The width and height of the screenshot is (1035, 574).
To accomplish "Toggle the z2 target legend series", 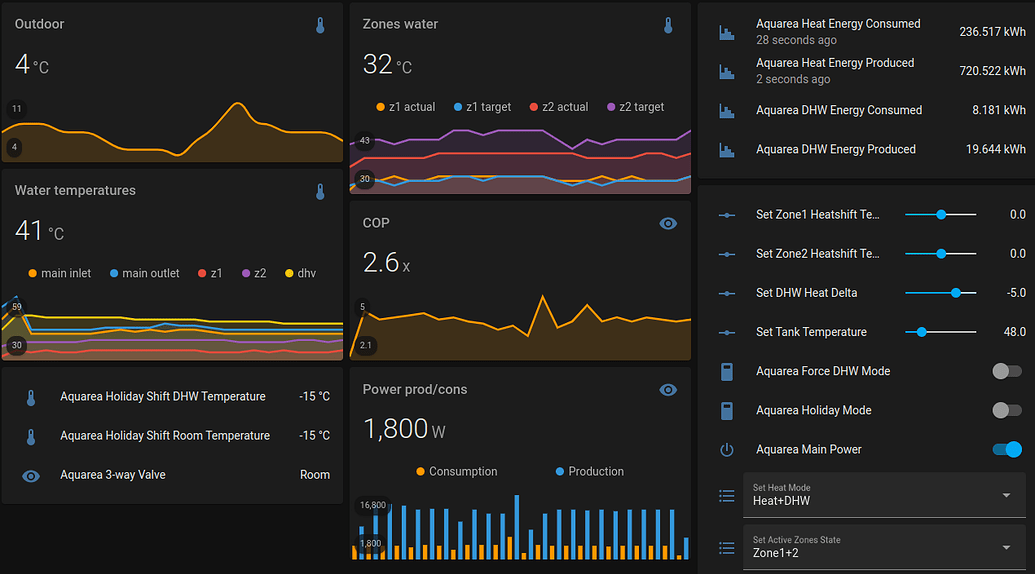I will click(635, 107).
